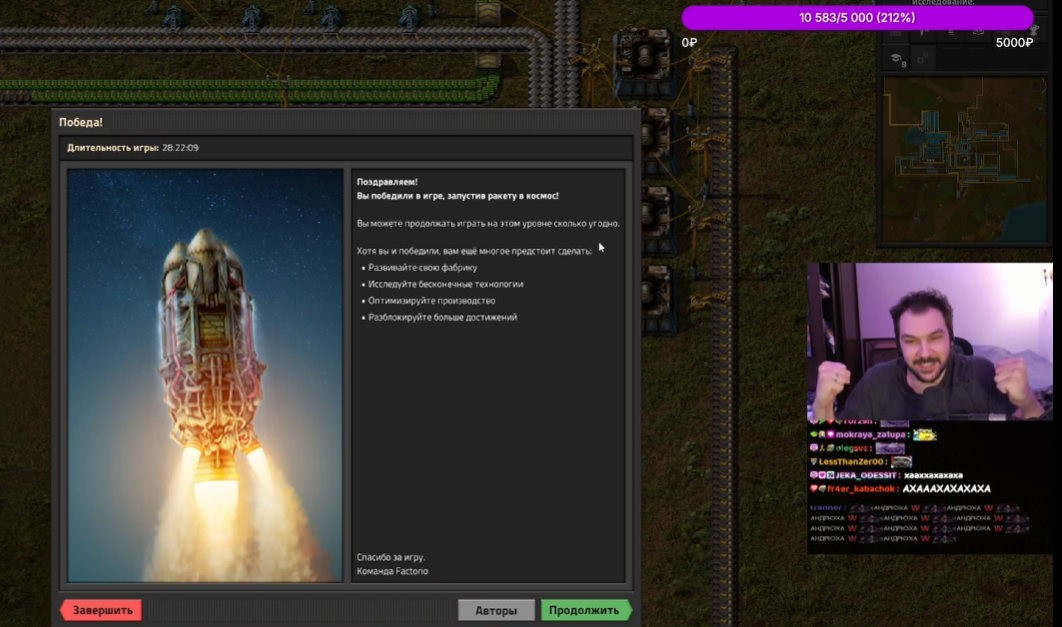Viewport: 1062px width, 627px height.
Task: Open the Авторы credits button
Action: click(496, 610)
